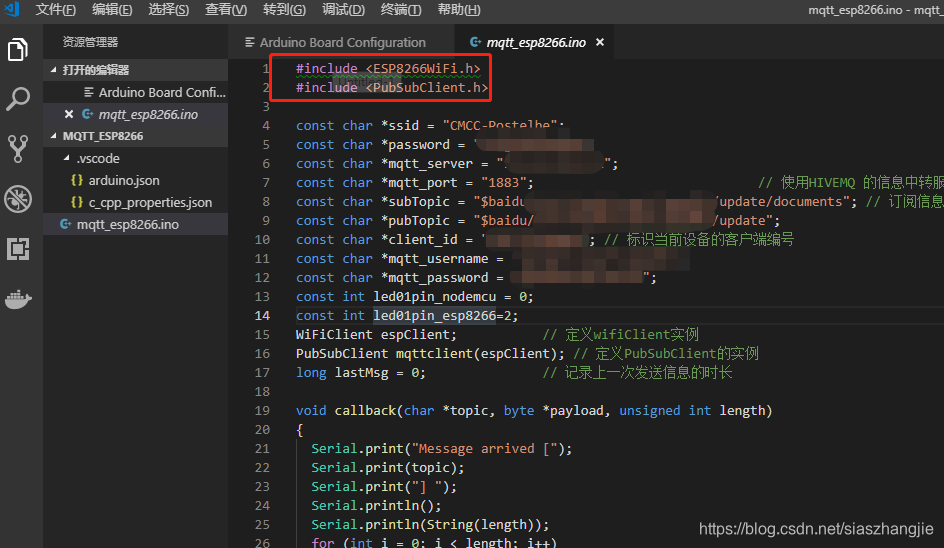Open the Explorer view in activity bar
This screenshot has height=548, width=944.
(x=18, y=49)
